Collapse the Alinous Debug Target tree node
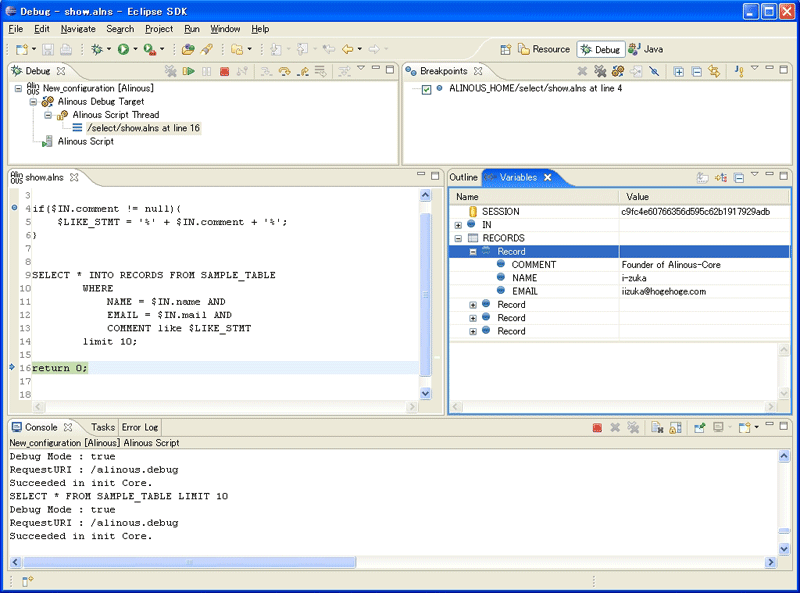Viewport: 800px width, 593px height. (34, 102)
